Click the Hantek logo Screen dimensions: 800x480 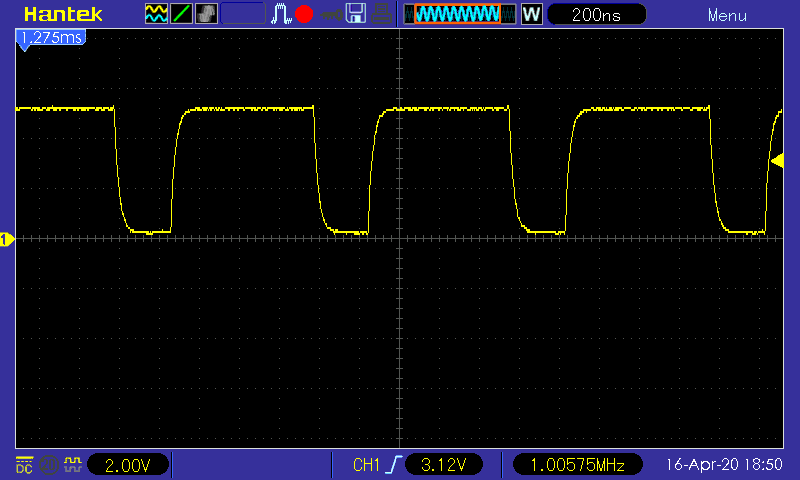[63, 14]
